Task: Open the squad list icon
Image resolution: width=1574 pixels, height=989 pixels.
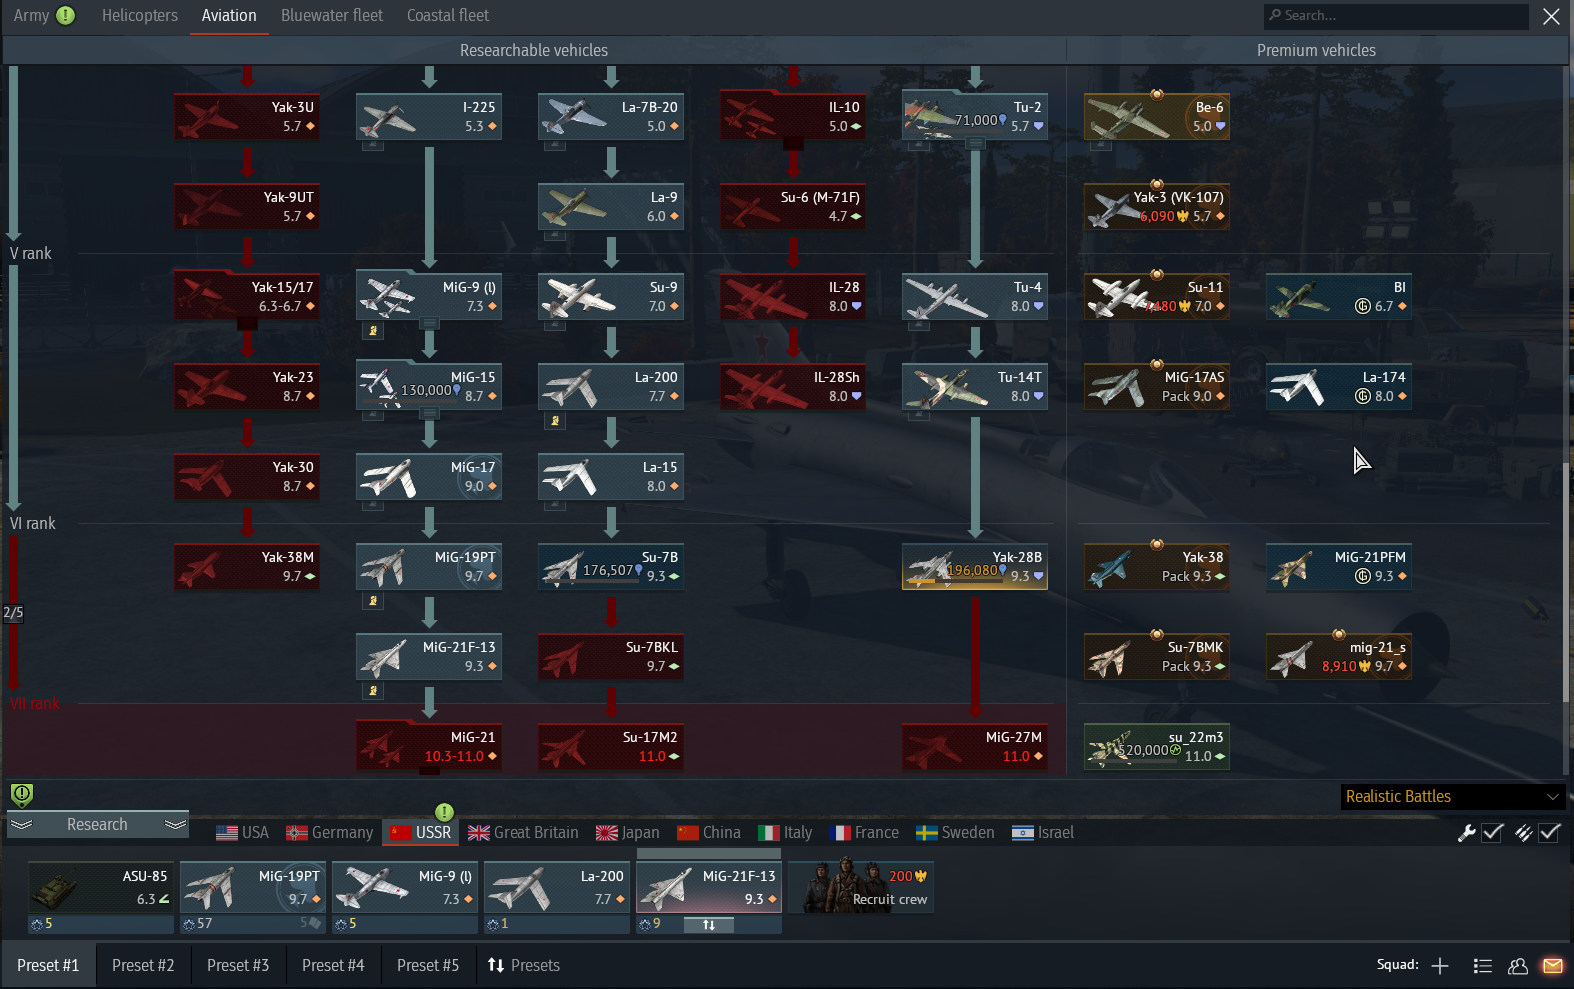Action: click(x=1483, y=965)
